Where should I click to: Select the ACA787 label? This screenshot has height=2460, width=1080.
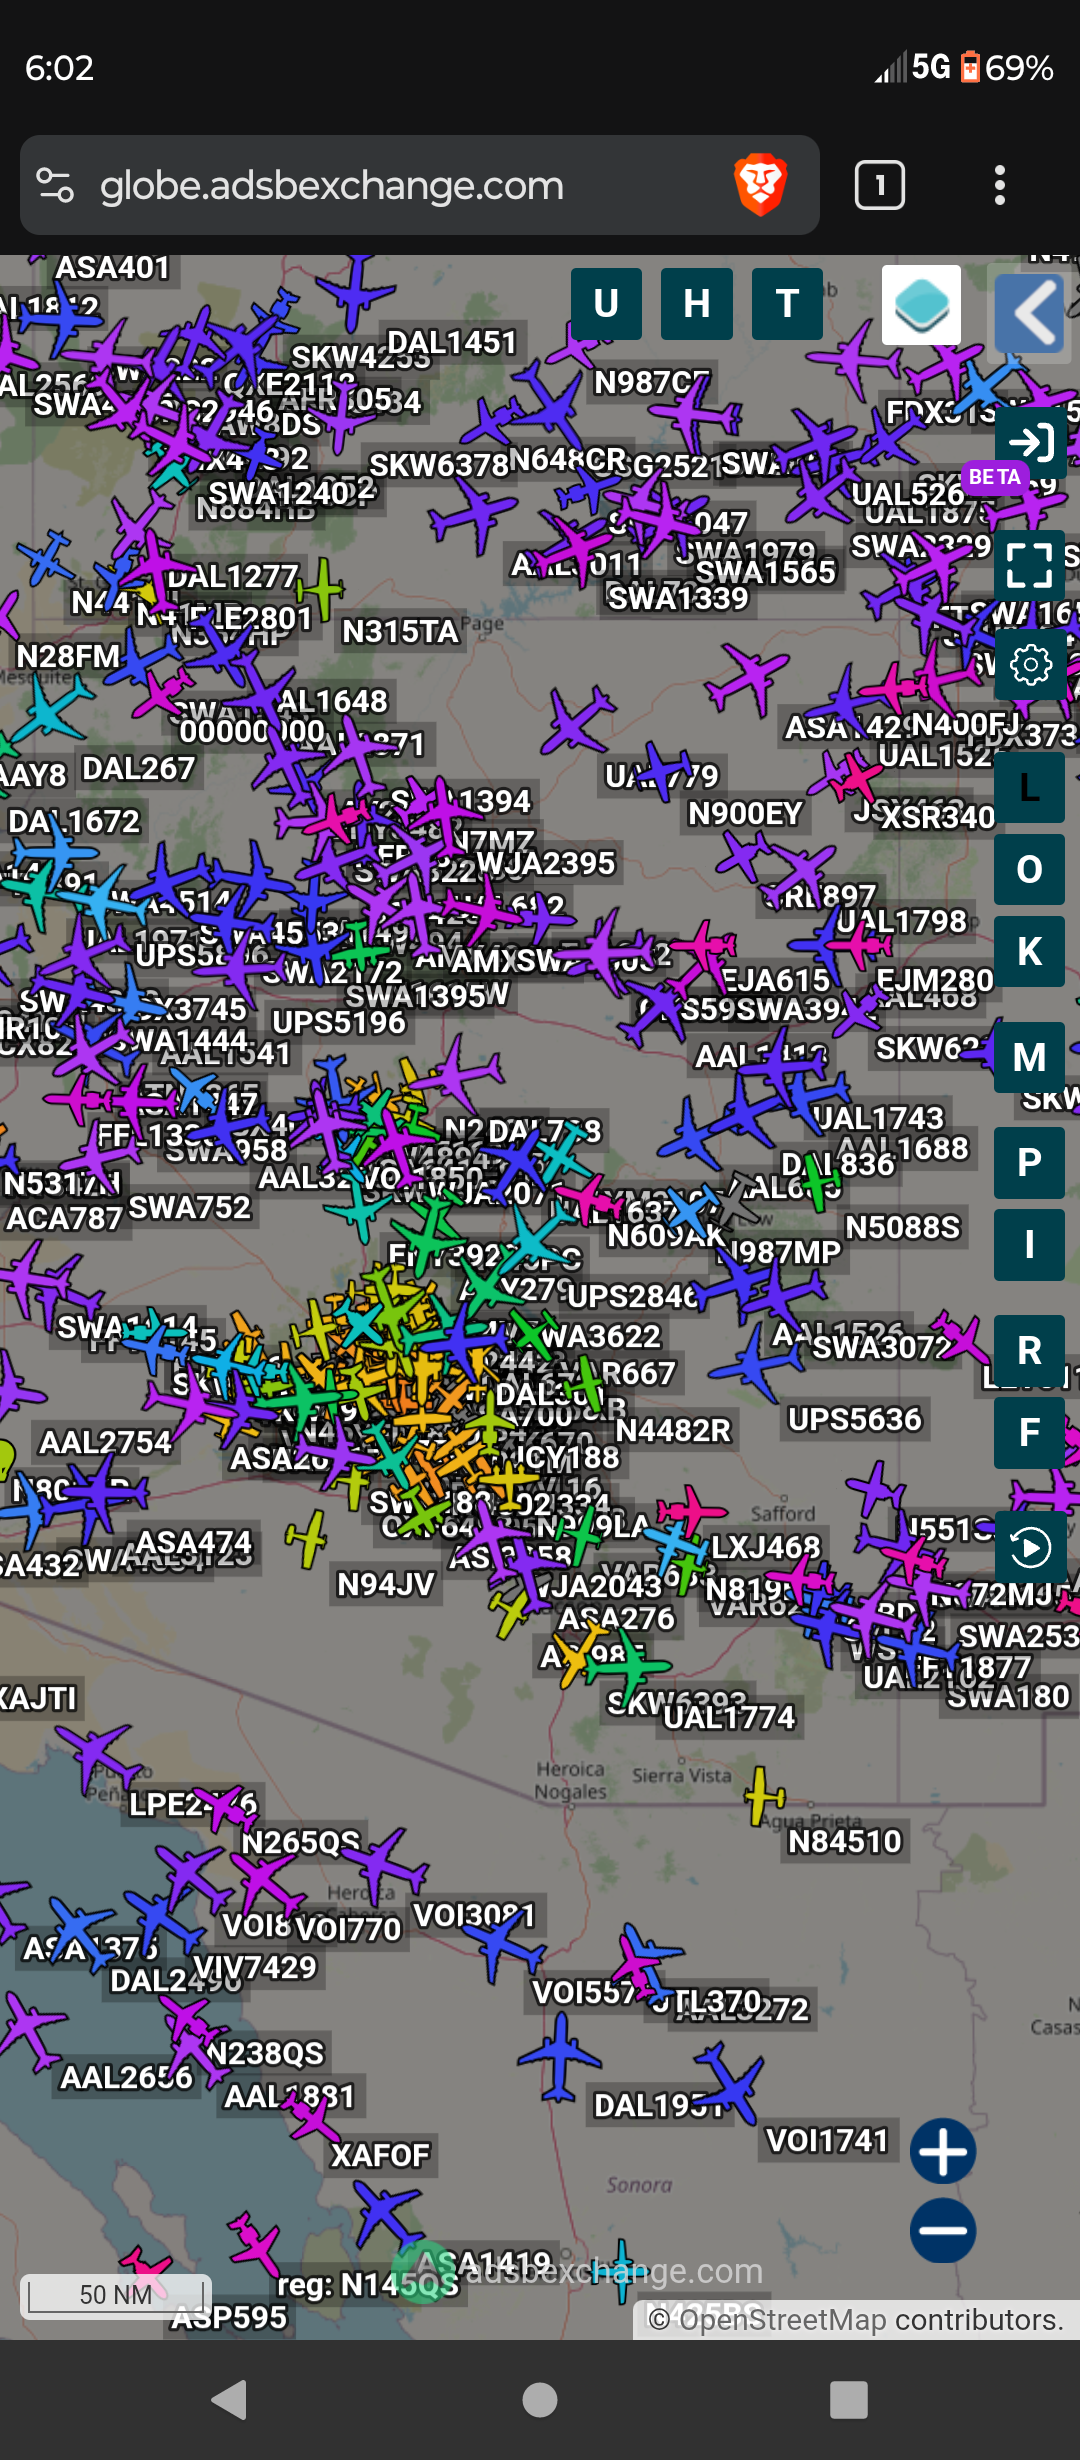point(64,1218)
